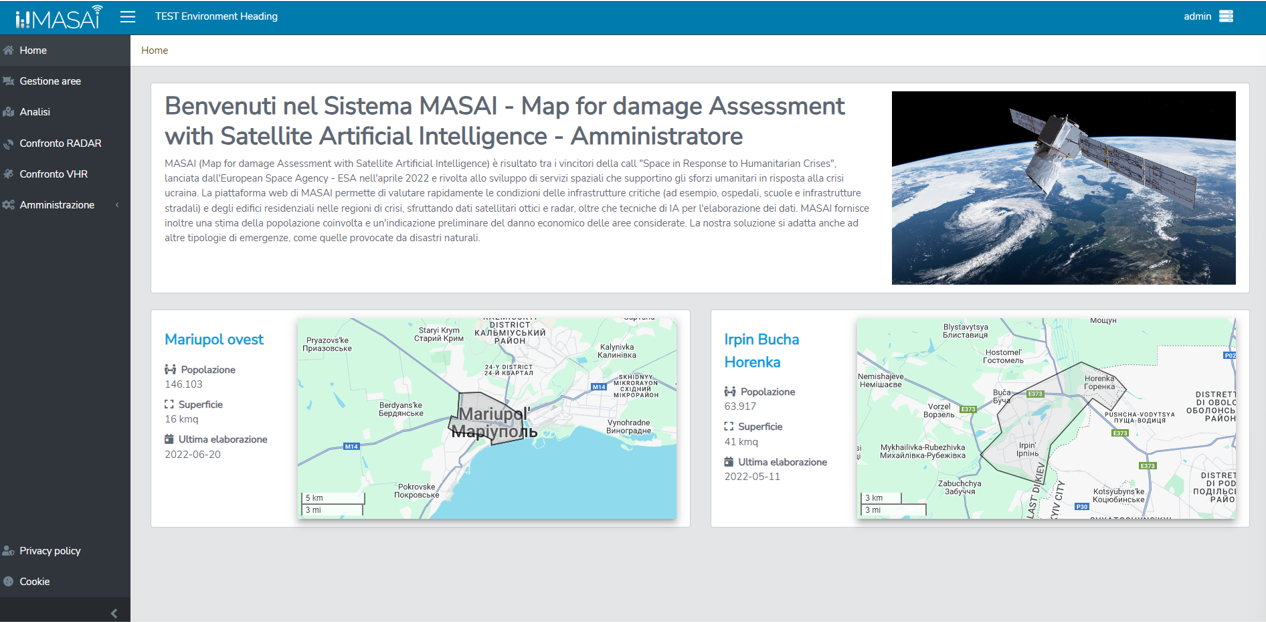Screen dimensions: 1266x622
Task: Click the Irpin Bucha Horenka map preview
Action: tap(1046, 419)
